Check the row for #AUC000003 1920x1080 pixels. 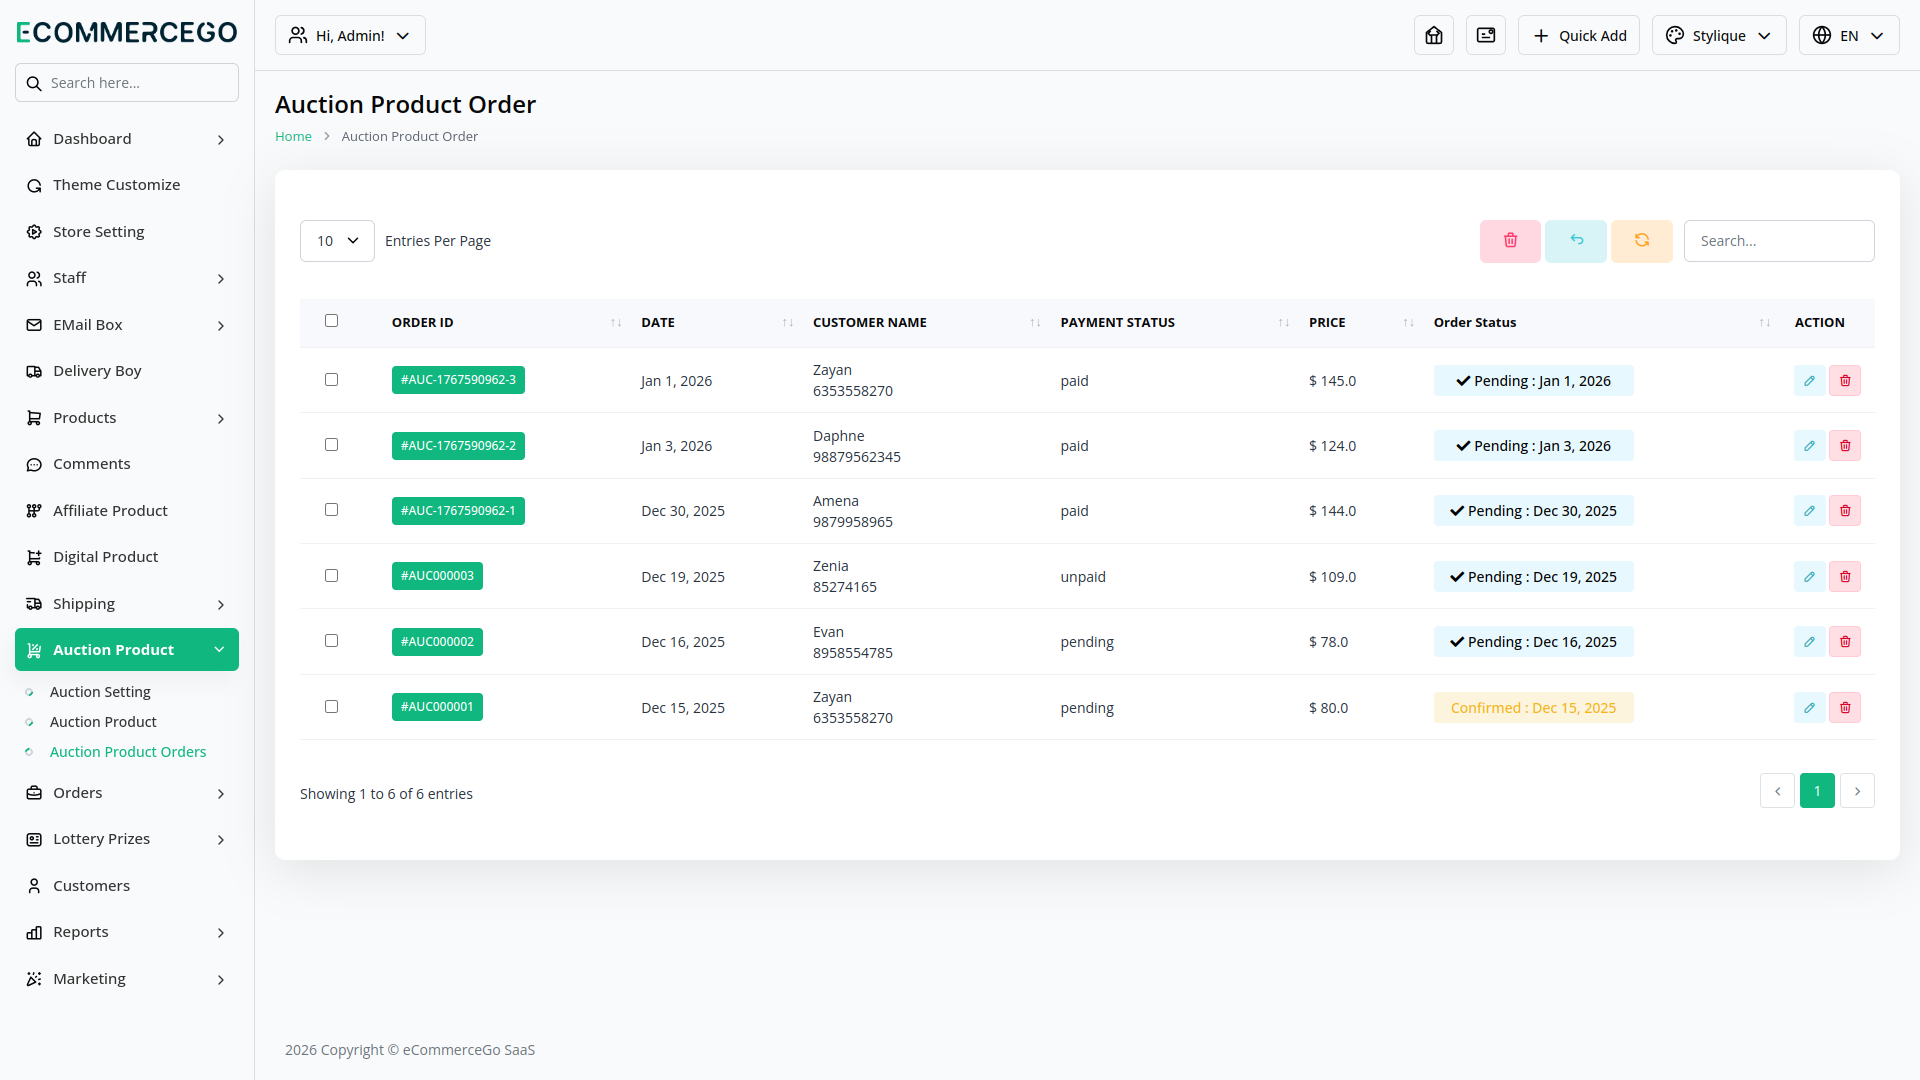click(x=331, y=576)
